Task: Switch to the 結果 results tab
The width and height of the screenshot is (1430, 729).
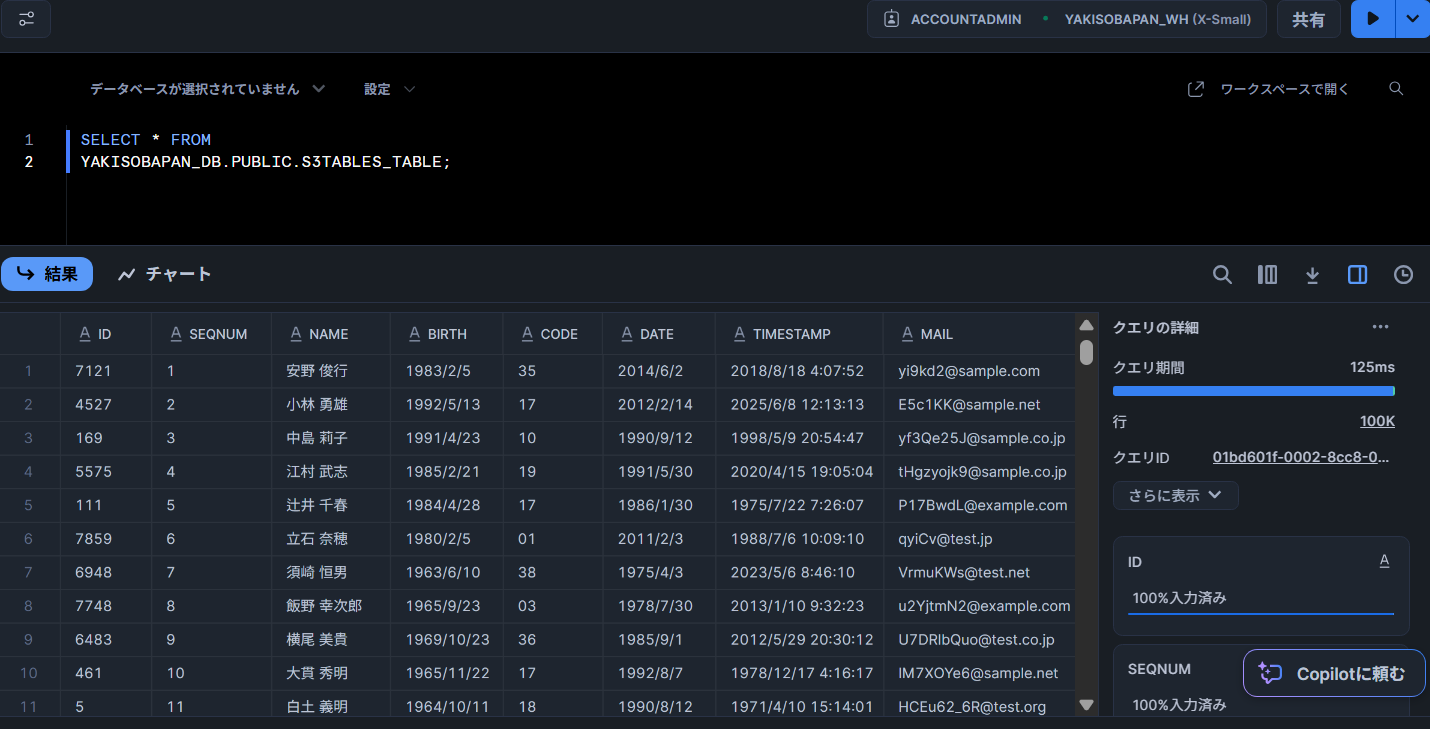Action: tap(47, 274)
